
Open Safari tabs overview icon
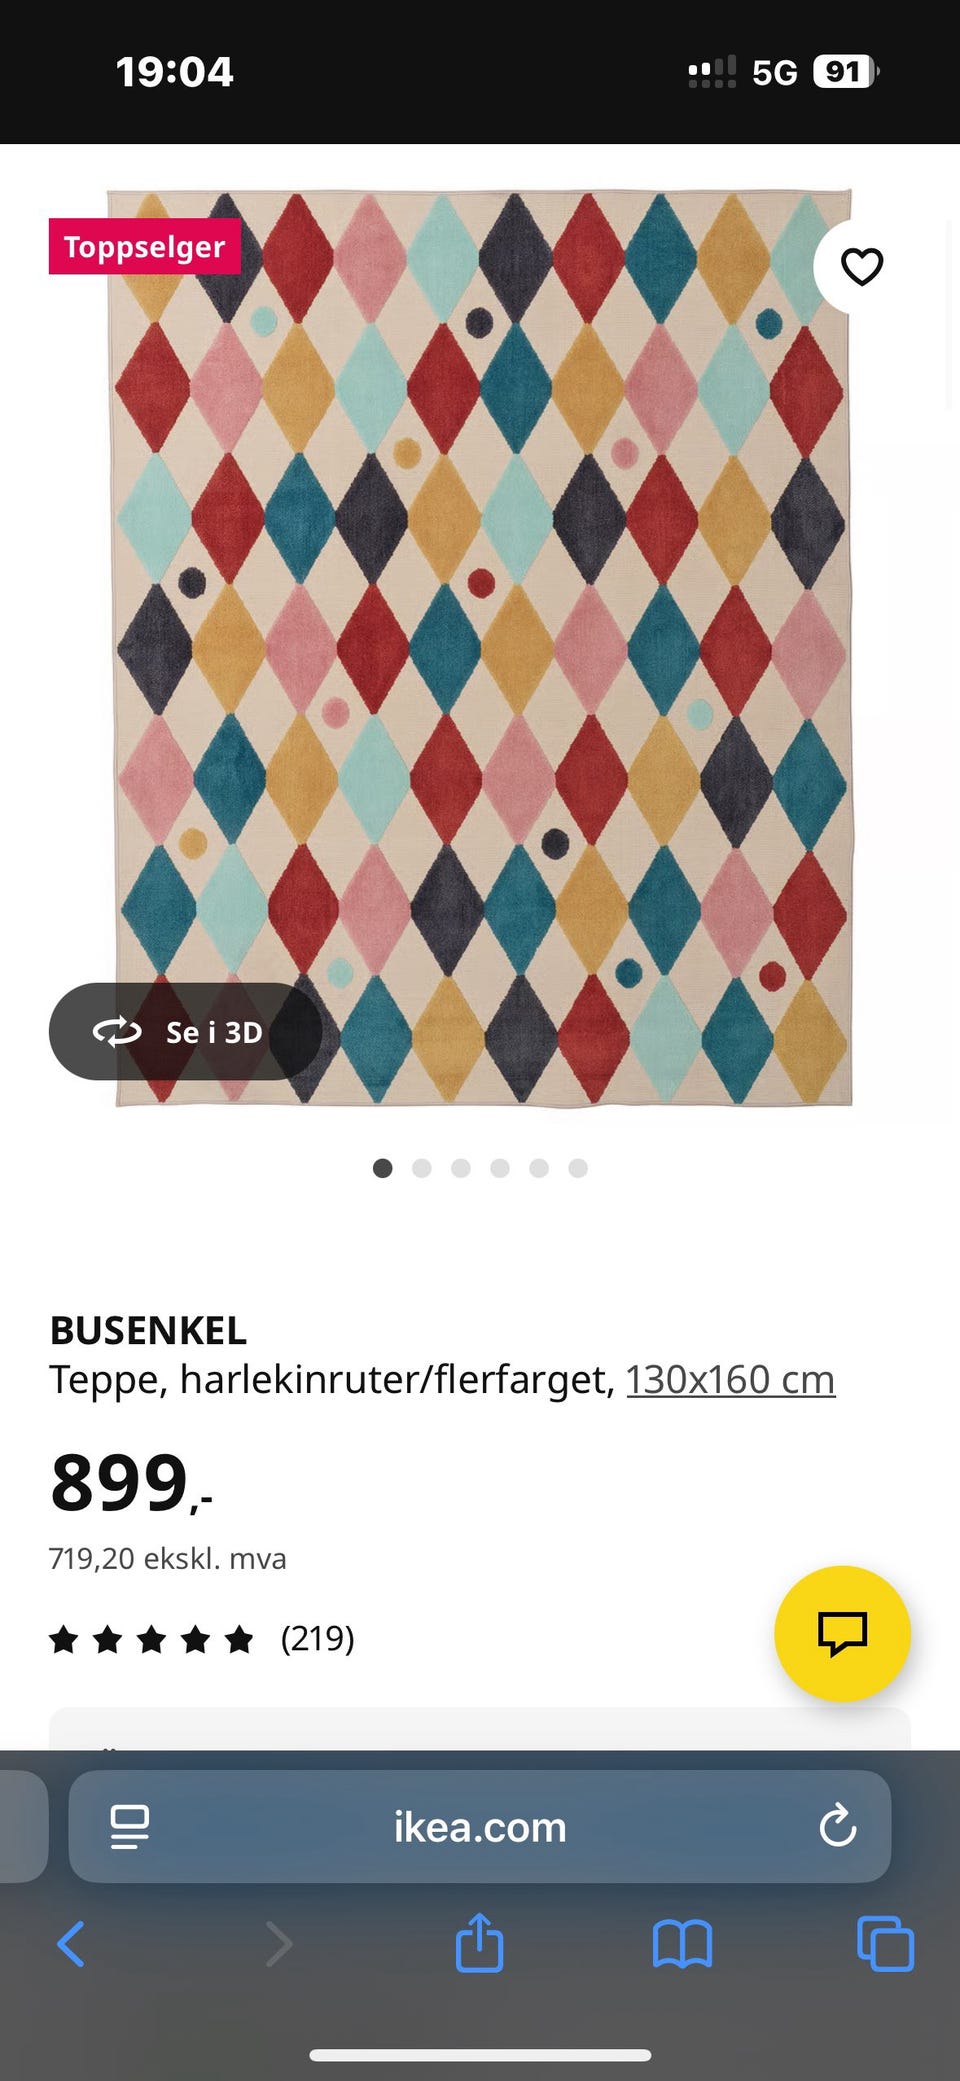885,1944
